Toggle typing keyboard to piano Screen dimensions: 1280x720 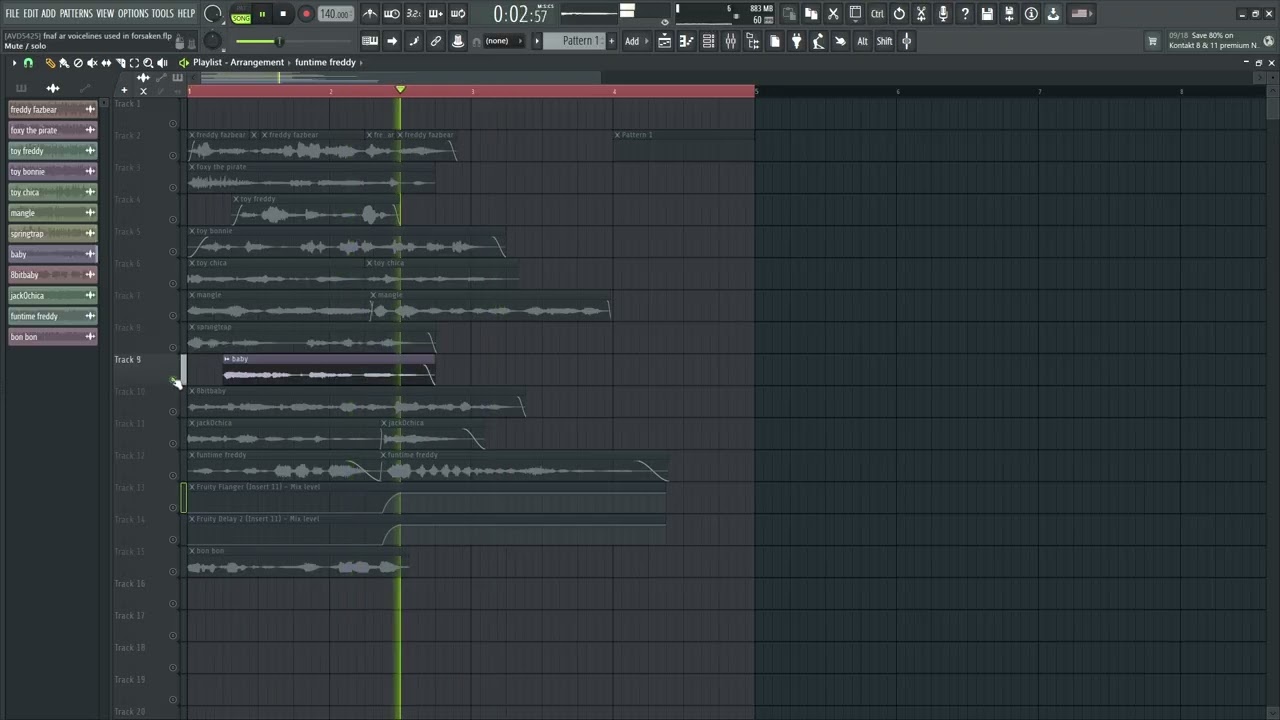pyautogui.click(x=370, y=41)
